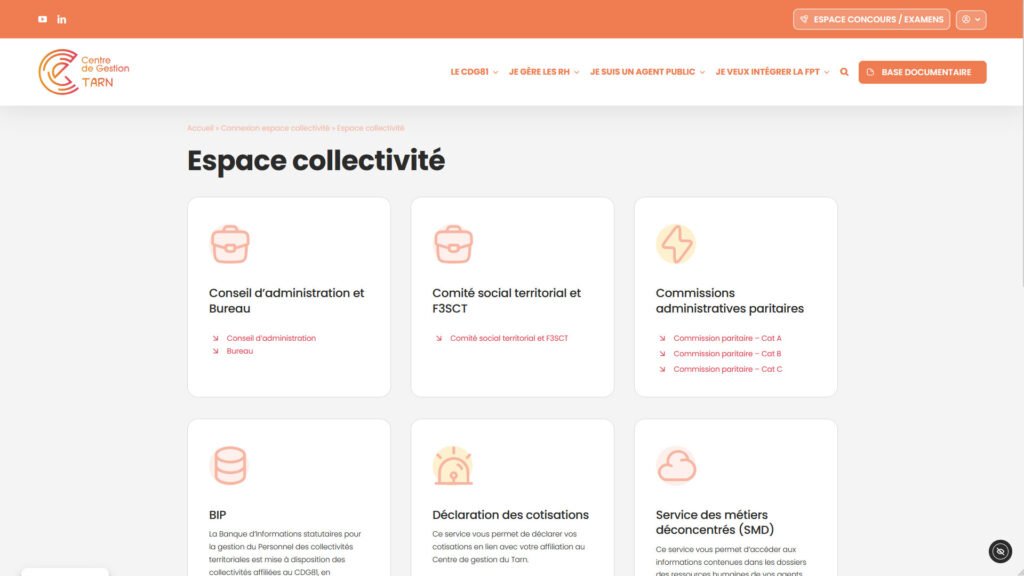Expand the LE CDG81 menu

(x=474, y=72)
